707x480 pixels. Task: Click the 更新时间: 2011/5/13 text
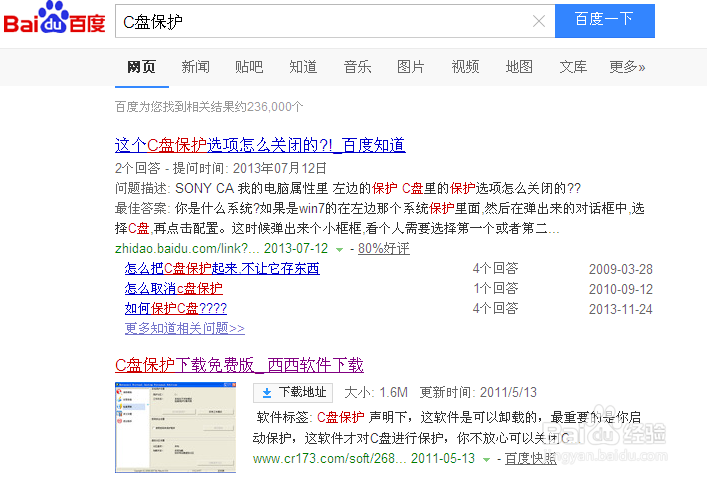[x=478, y=393]
